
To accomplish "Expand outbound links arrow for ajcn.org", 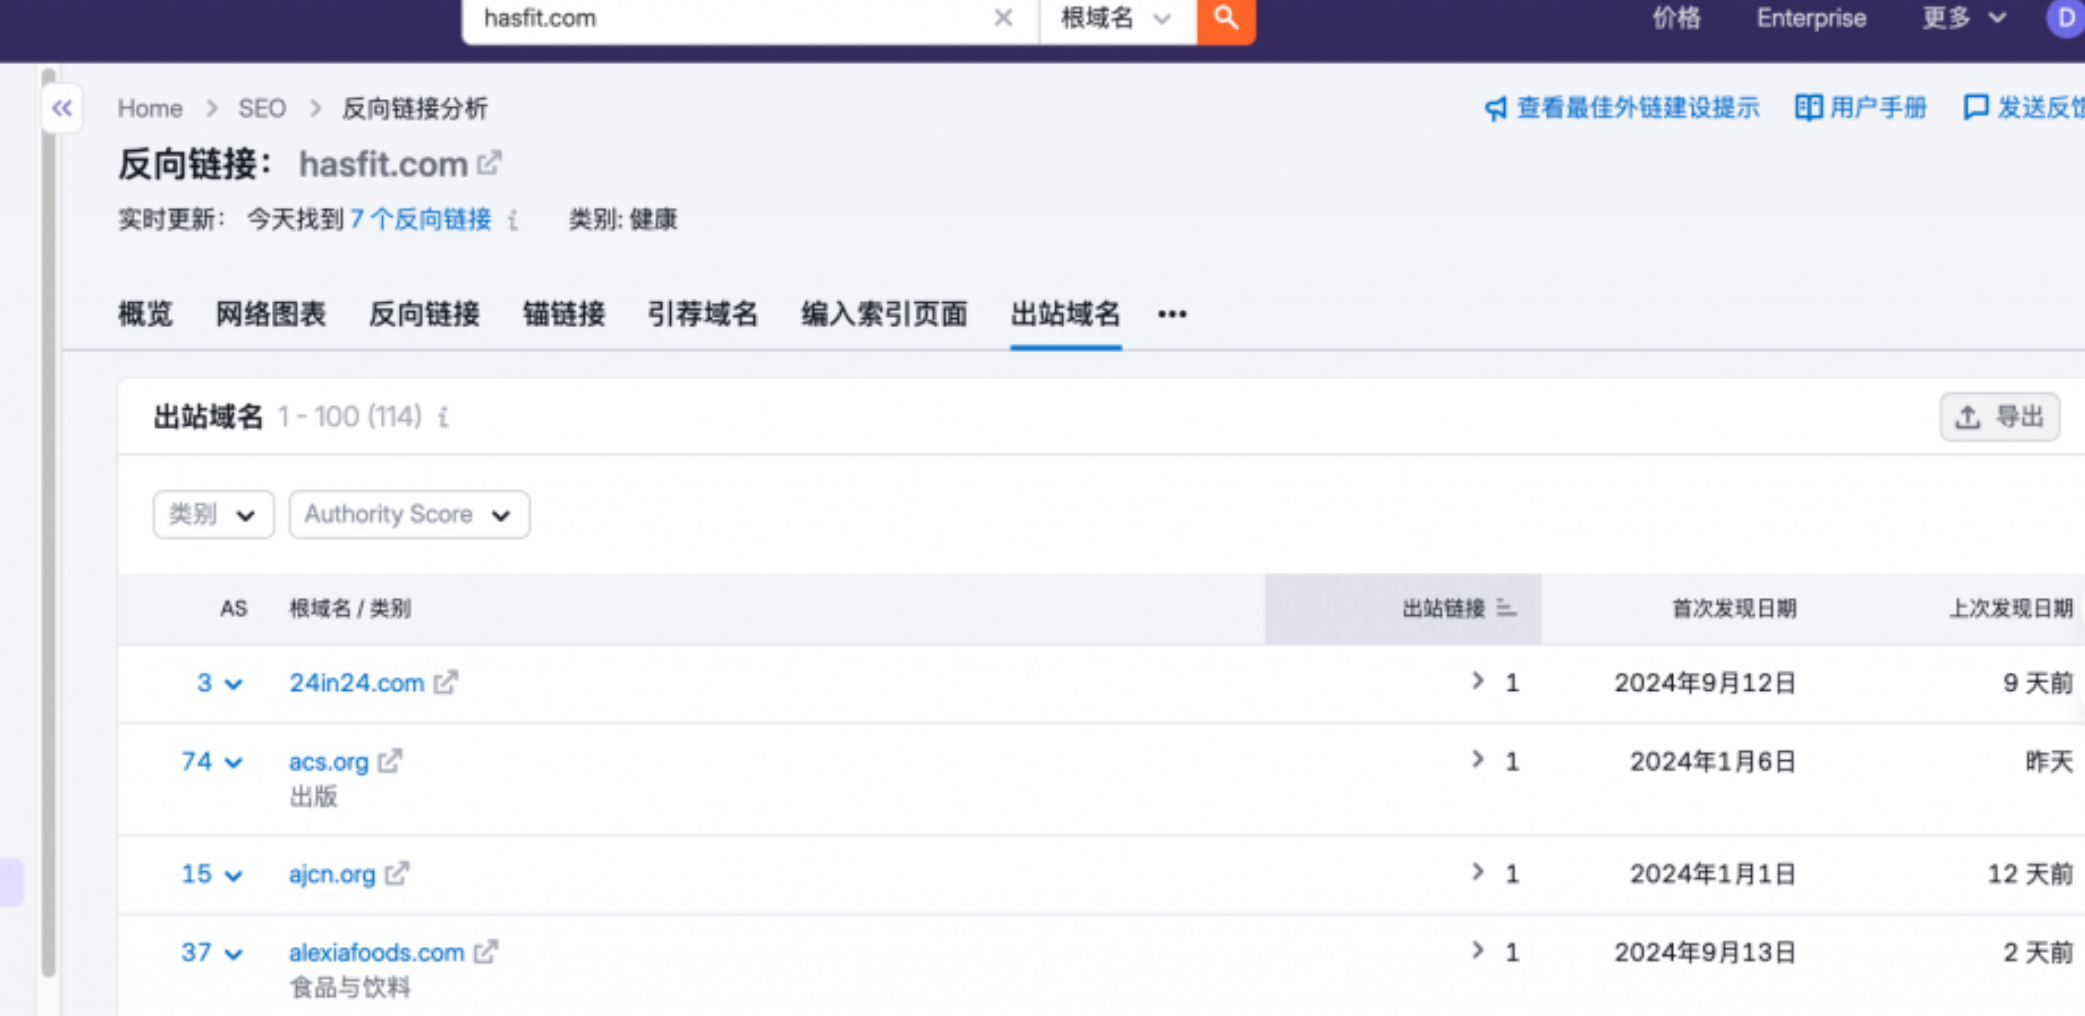I will click(1477, 873).
